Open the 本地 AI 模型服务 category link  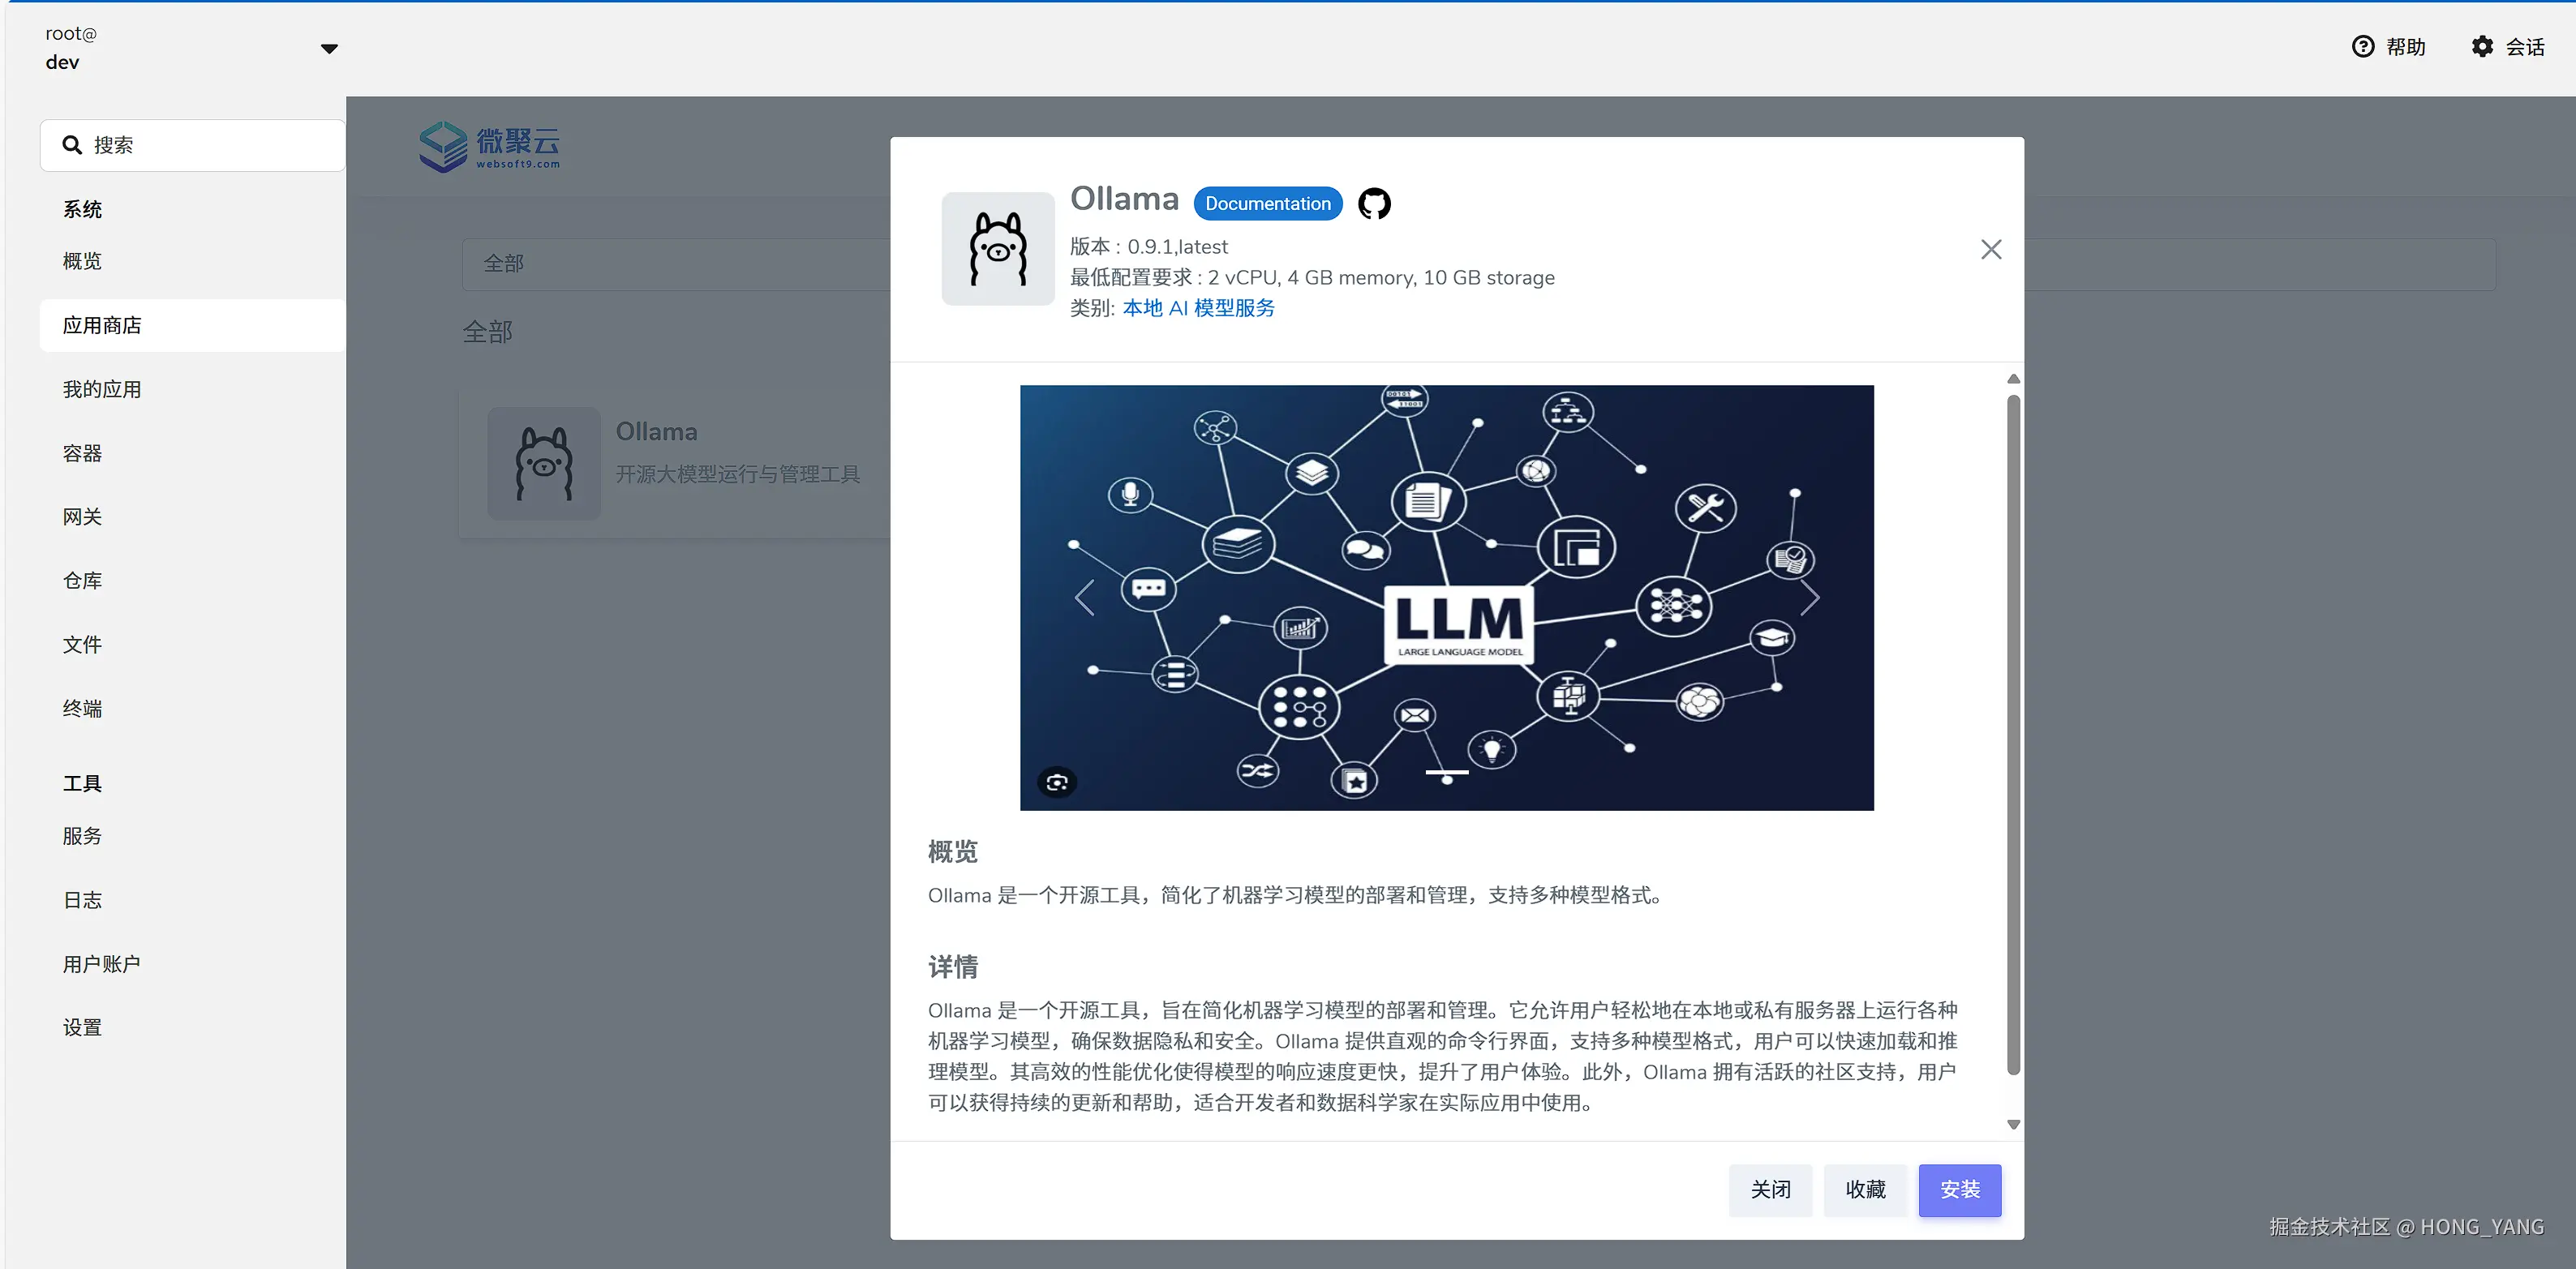pos(1198,308)
